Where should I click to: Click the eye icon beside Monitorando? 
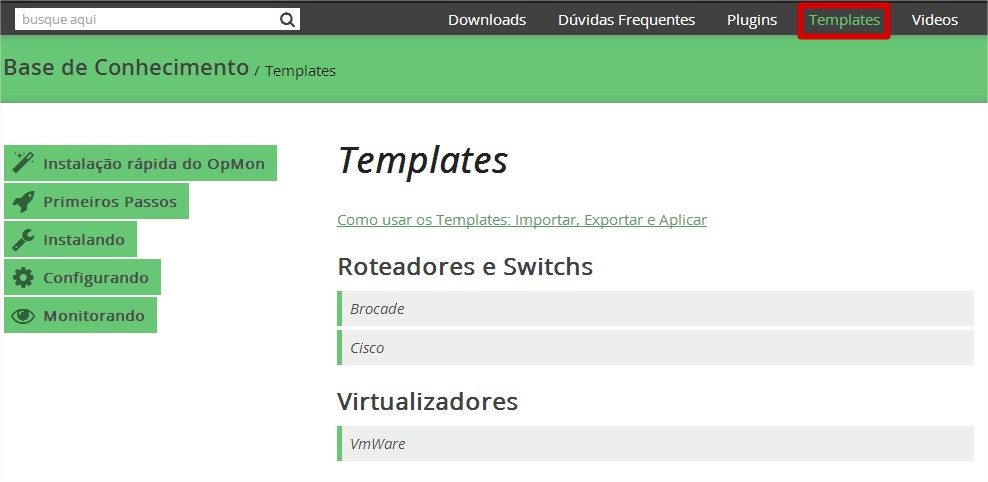(x=23, y=316)
